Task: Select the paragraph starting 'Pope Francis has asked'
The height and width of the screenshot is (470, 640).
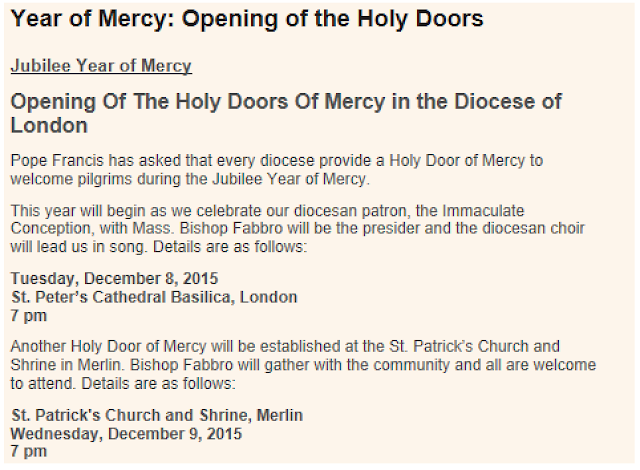Action: 277,170
